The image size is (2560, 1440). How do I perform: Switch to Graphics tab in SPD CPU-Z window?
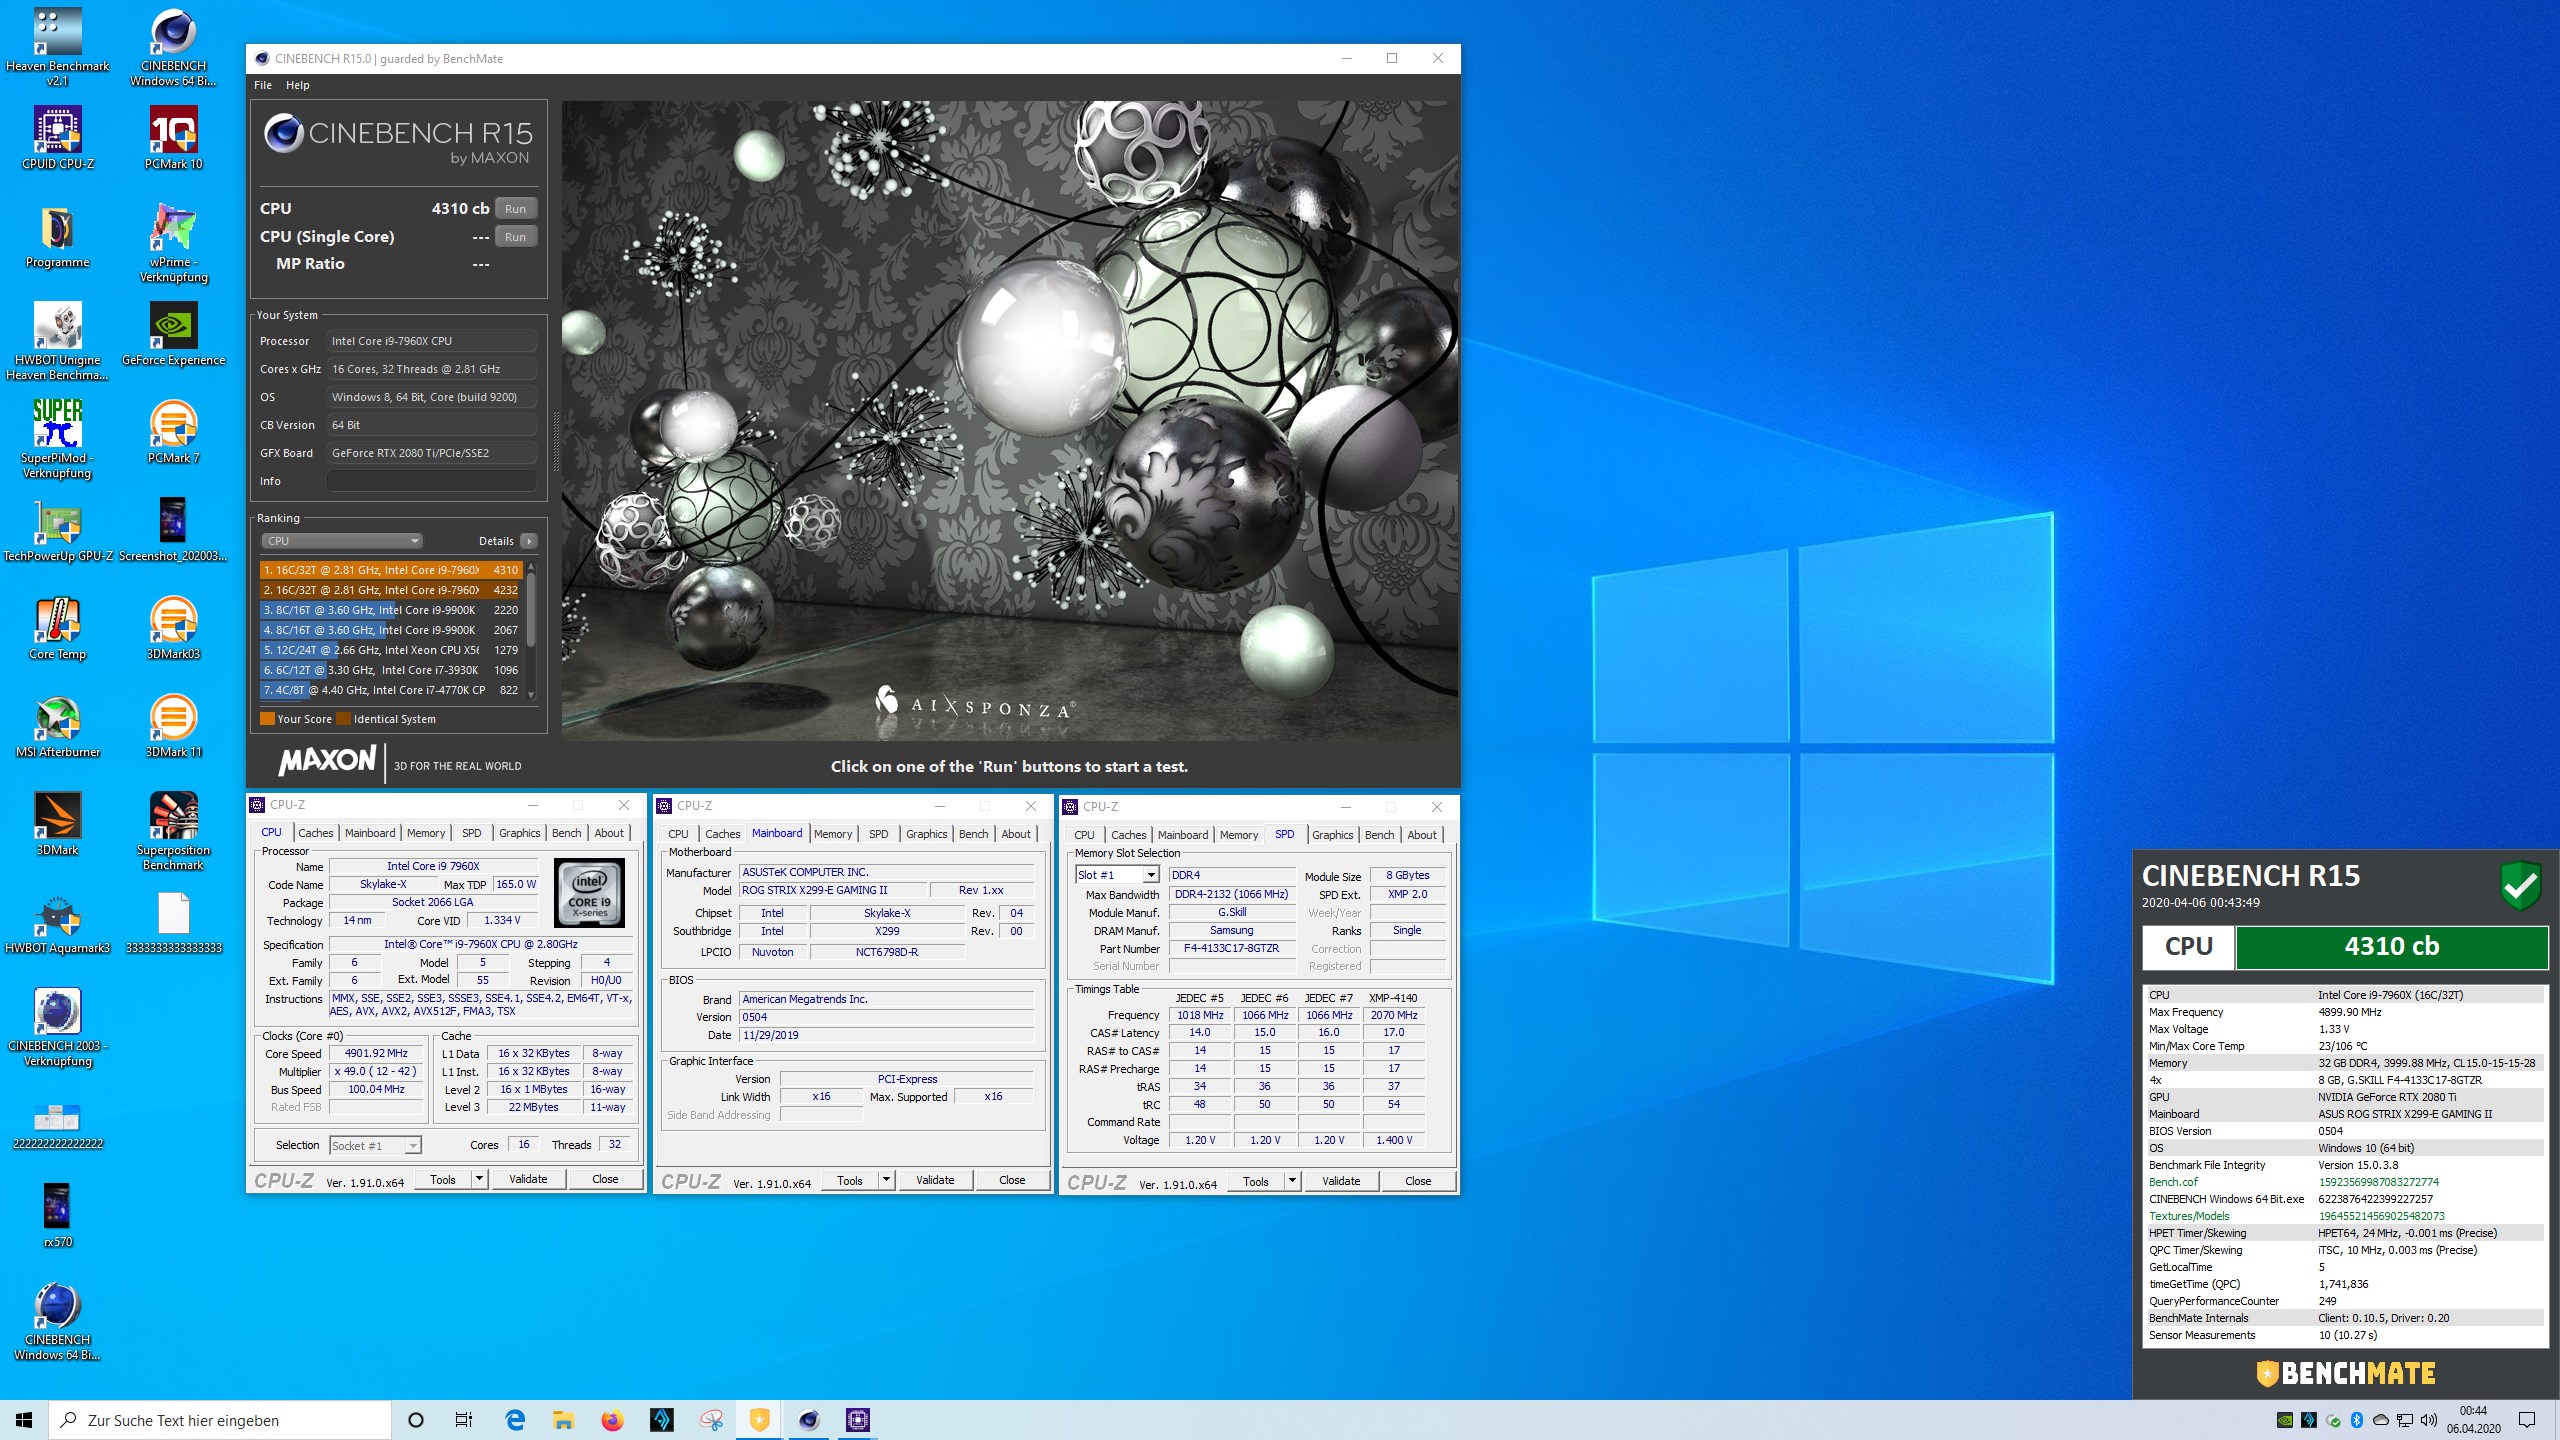(x=1332, y=835)
